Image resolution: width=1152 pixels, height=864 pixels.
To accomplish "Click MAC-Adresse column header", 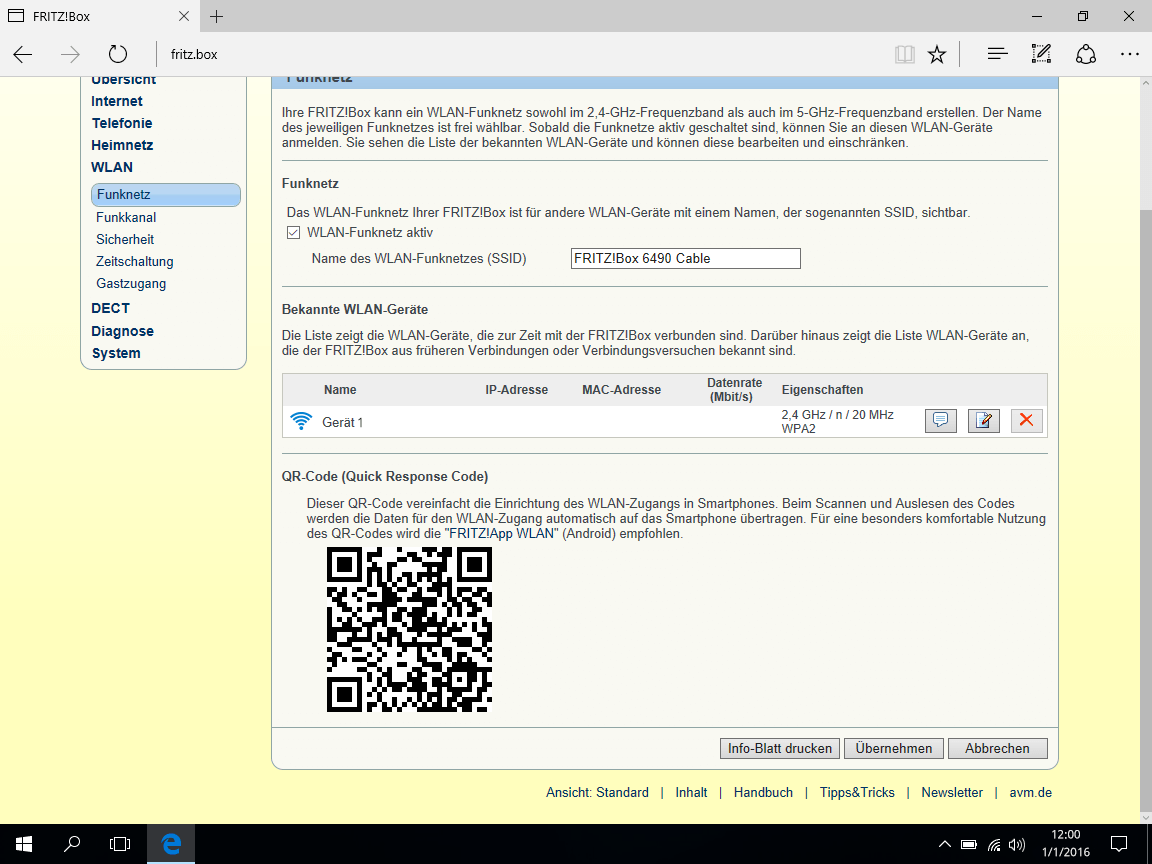I will coord(622,390).
